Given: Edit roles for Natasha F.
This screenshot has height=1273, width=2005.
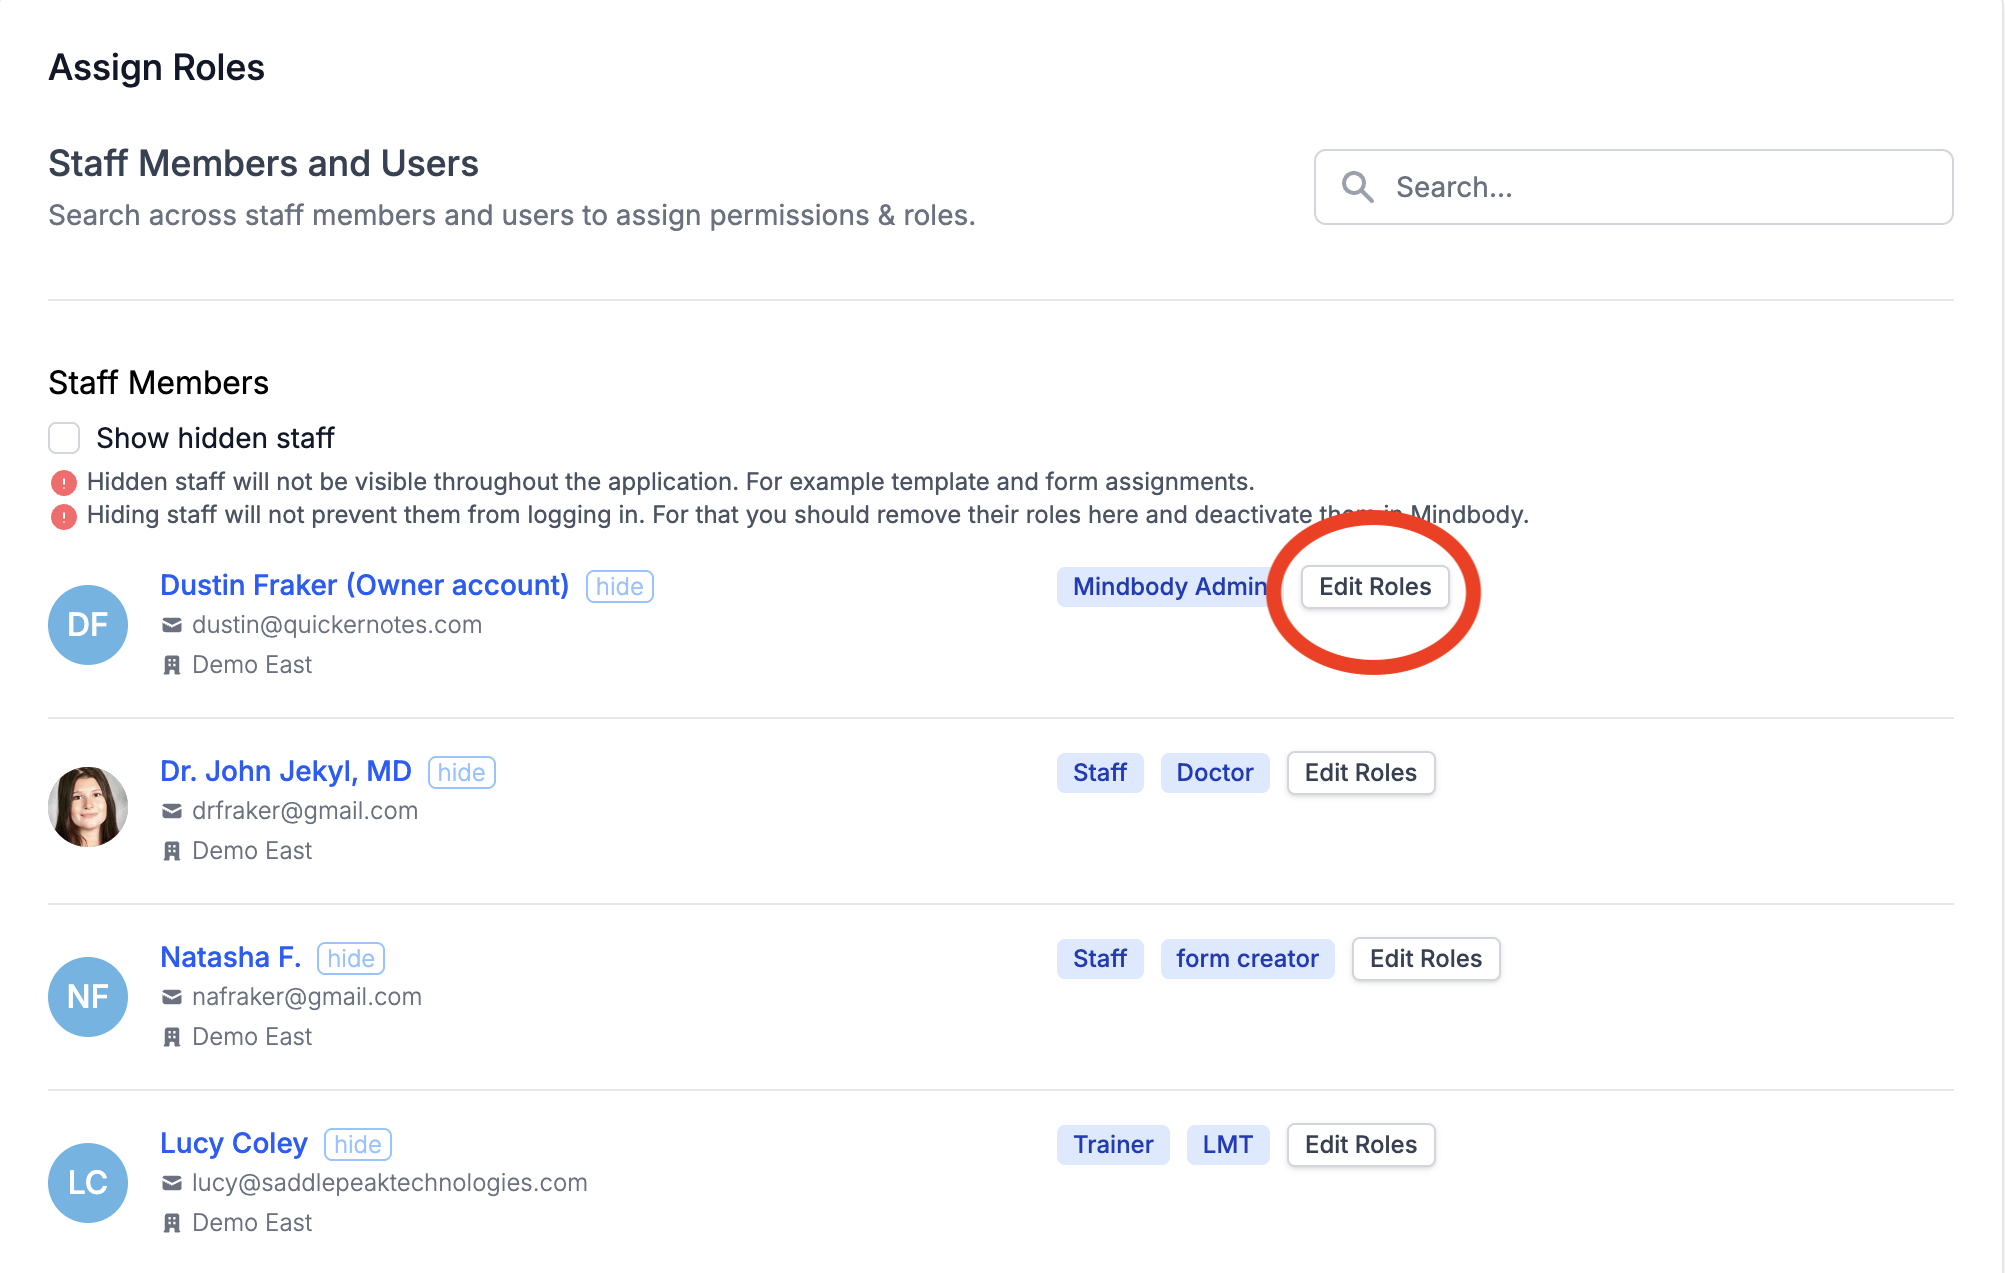Looking at the screenshot, I should click(x=1425, y=959).
